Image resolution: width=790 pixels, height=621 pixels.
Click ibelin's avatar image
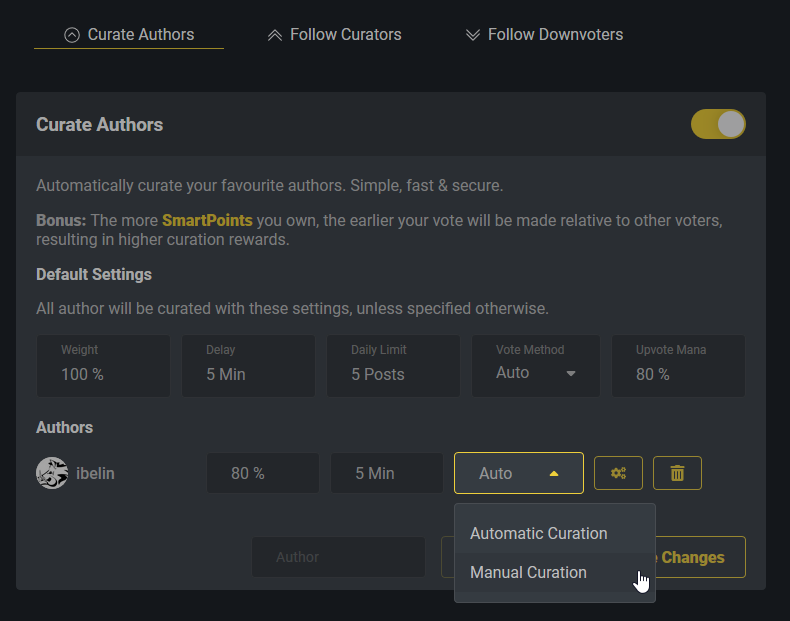[x=52, y=473]
